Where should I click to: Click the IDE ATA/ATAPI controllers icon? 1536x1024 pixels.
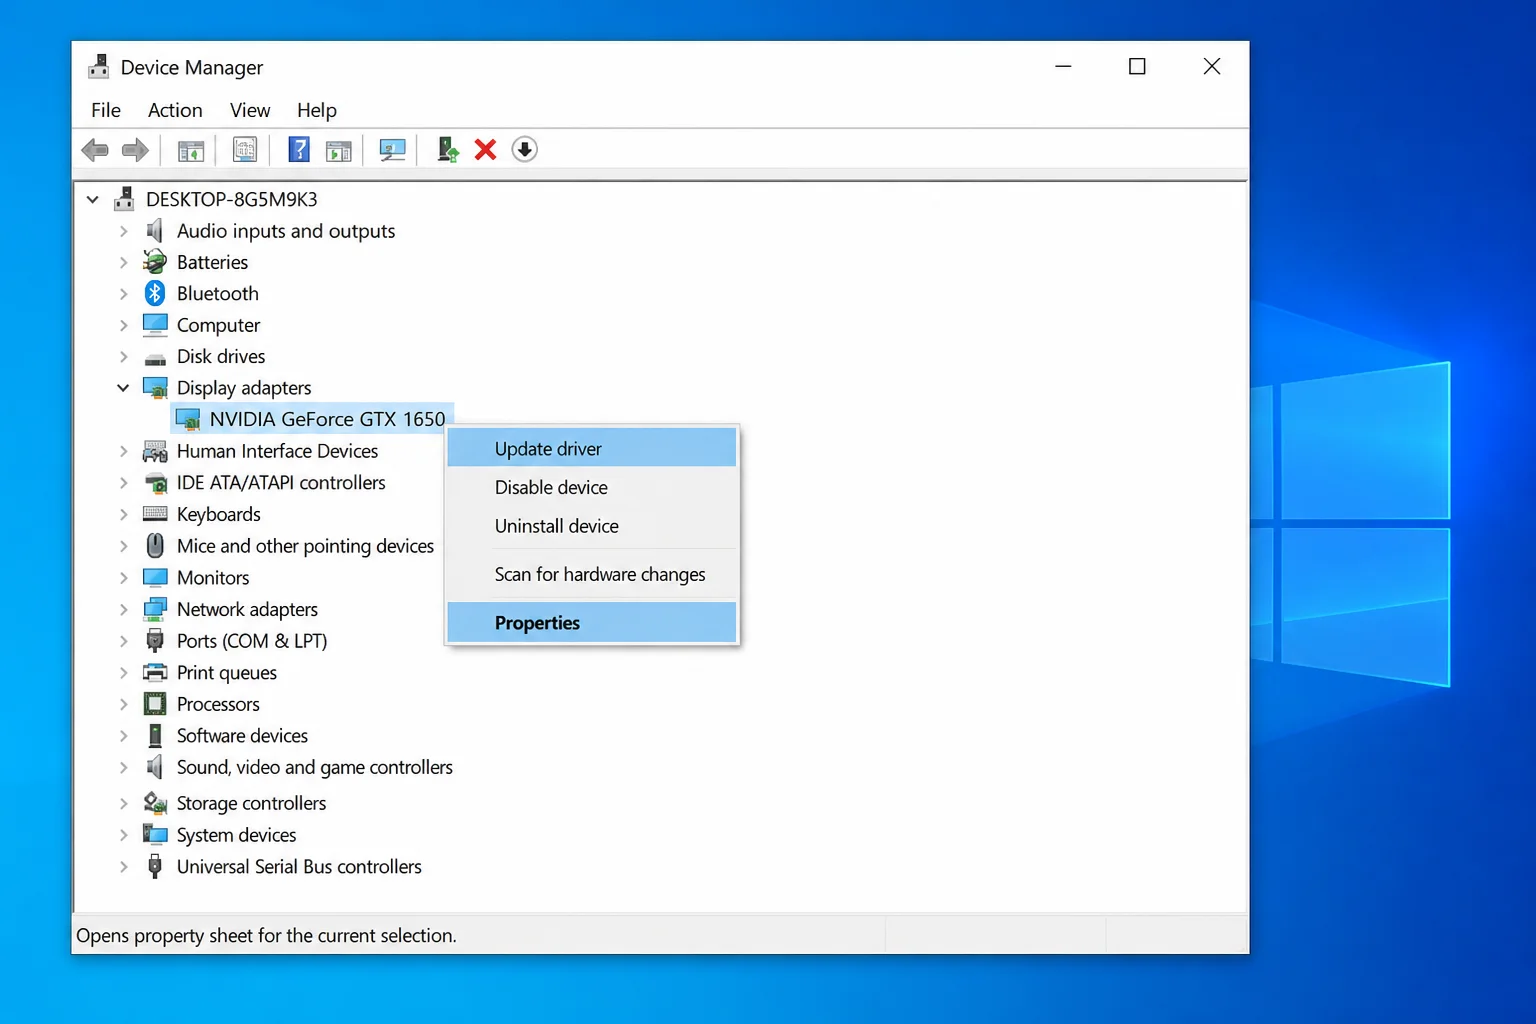click(156, 483)
